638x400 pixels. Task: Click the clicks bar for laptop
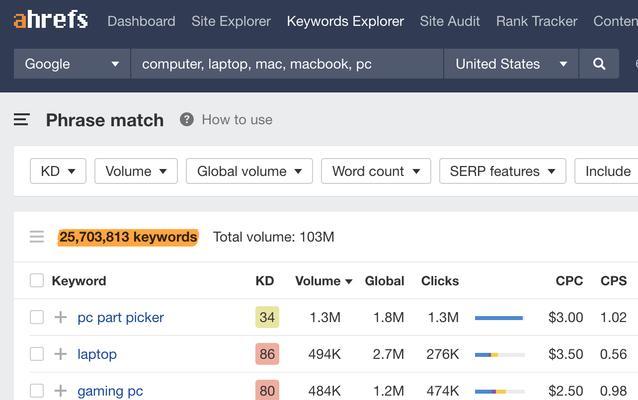[500, 355]
